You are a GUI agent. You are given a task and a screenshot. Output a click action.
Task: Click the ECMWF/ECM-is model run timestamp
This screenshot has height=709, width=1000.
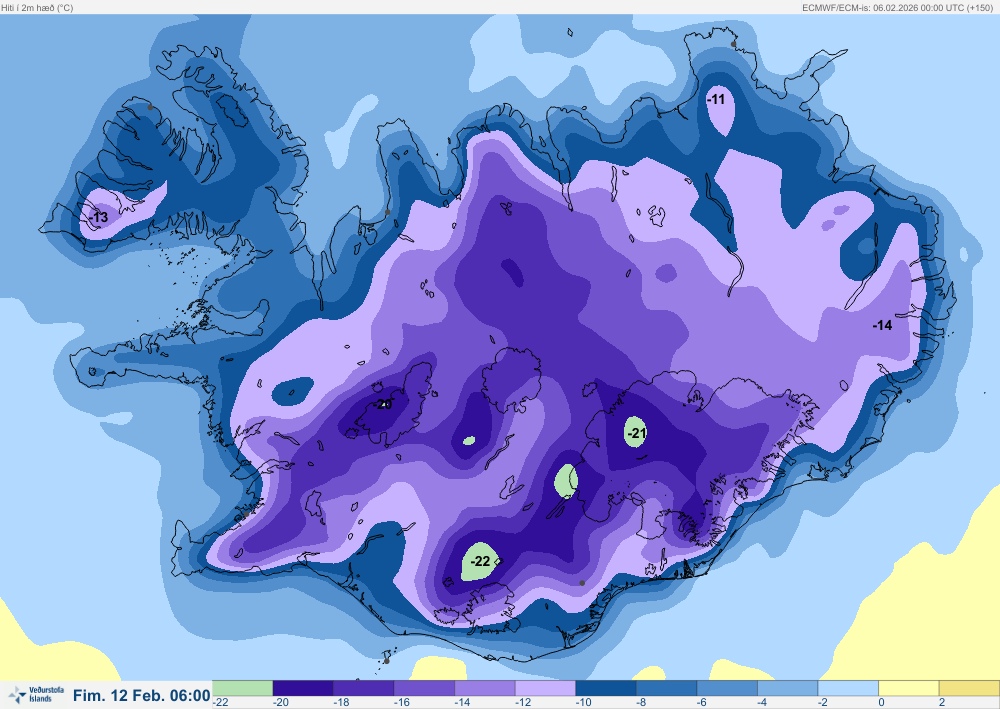pos(897,8)
